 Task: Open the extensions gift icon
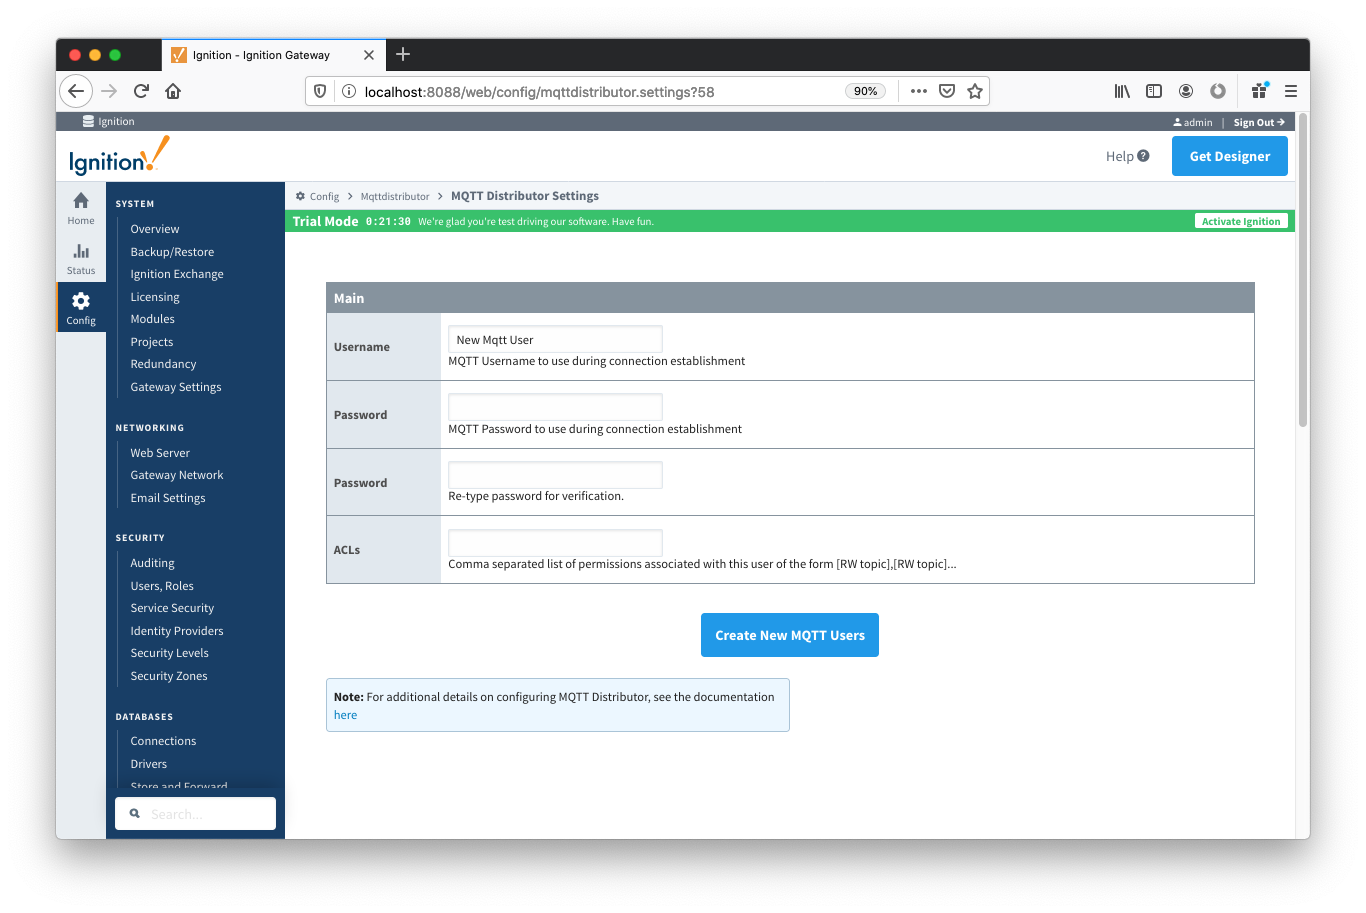coord(1259,91)
